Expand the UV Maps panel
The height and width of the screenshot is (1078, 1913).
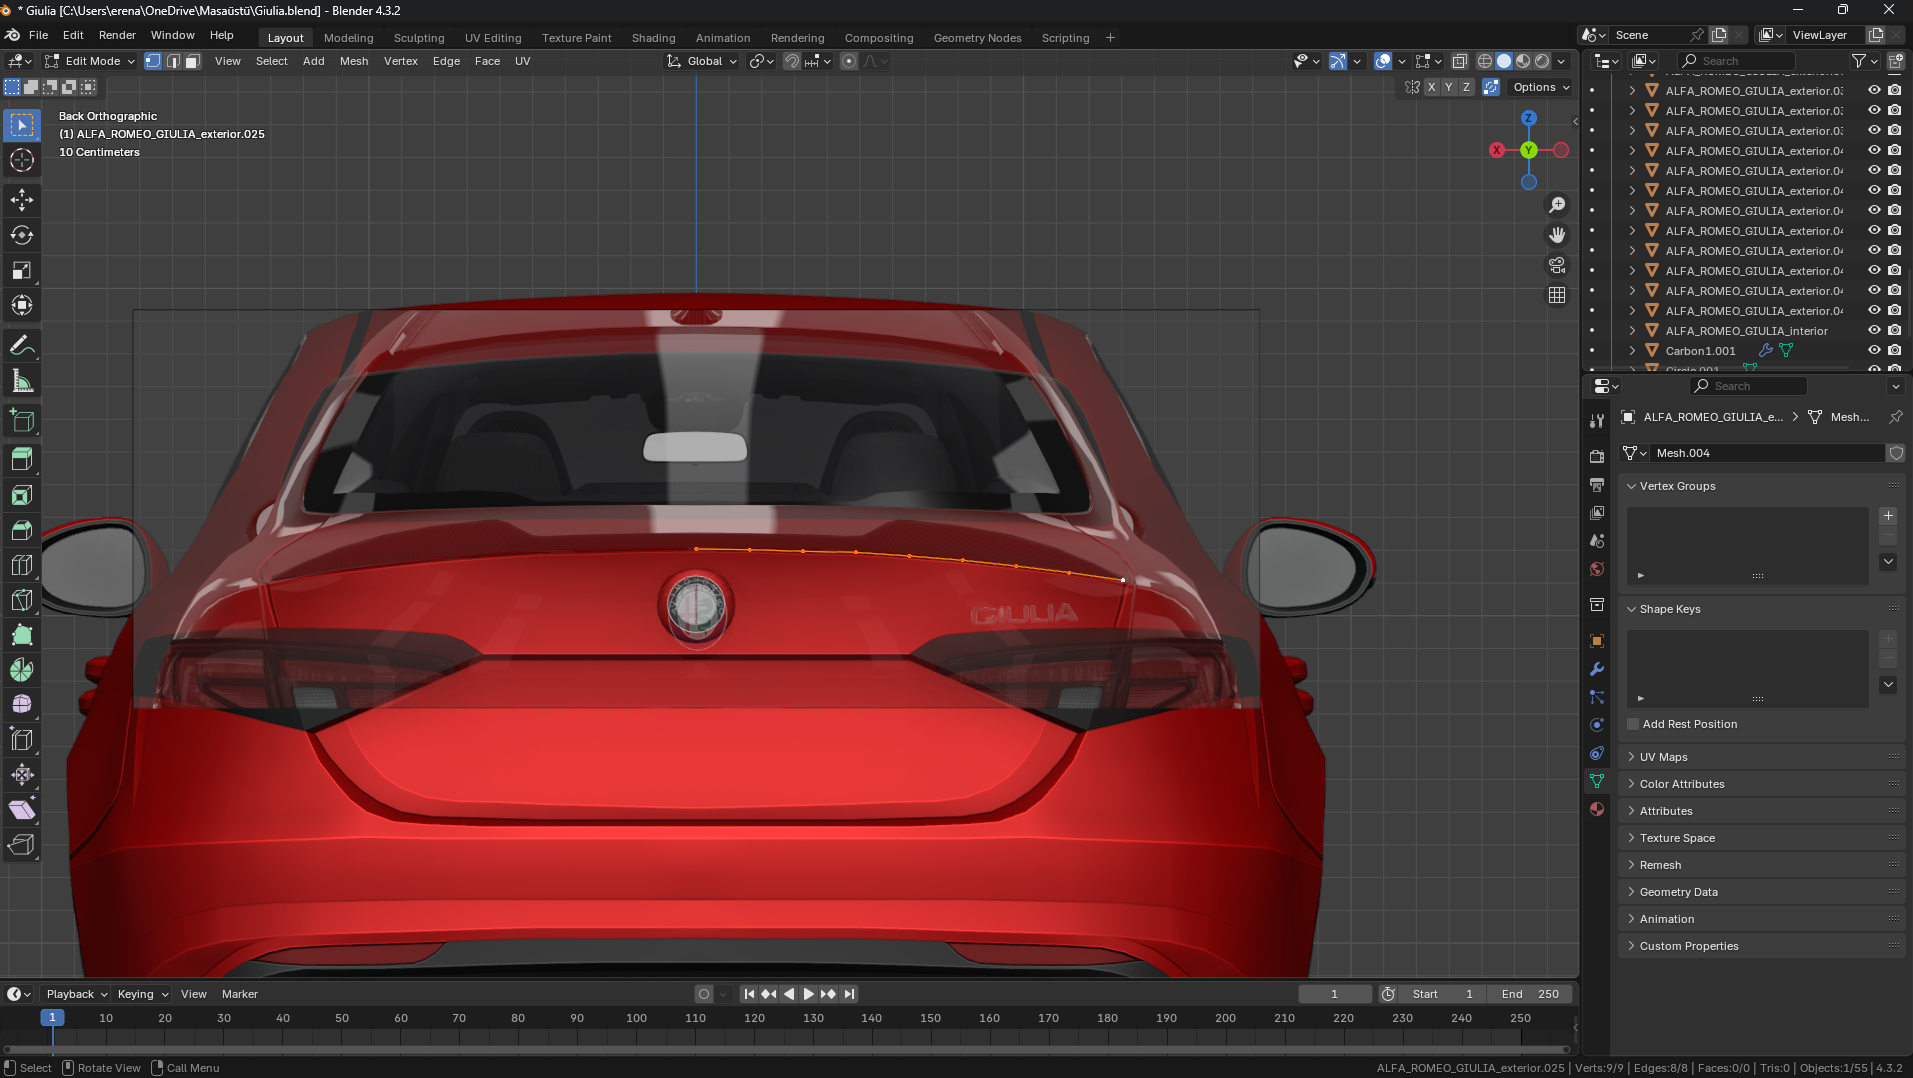click(x=1663, y=757)
